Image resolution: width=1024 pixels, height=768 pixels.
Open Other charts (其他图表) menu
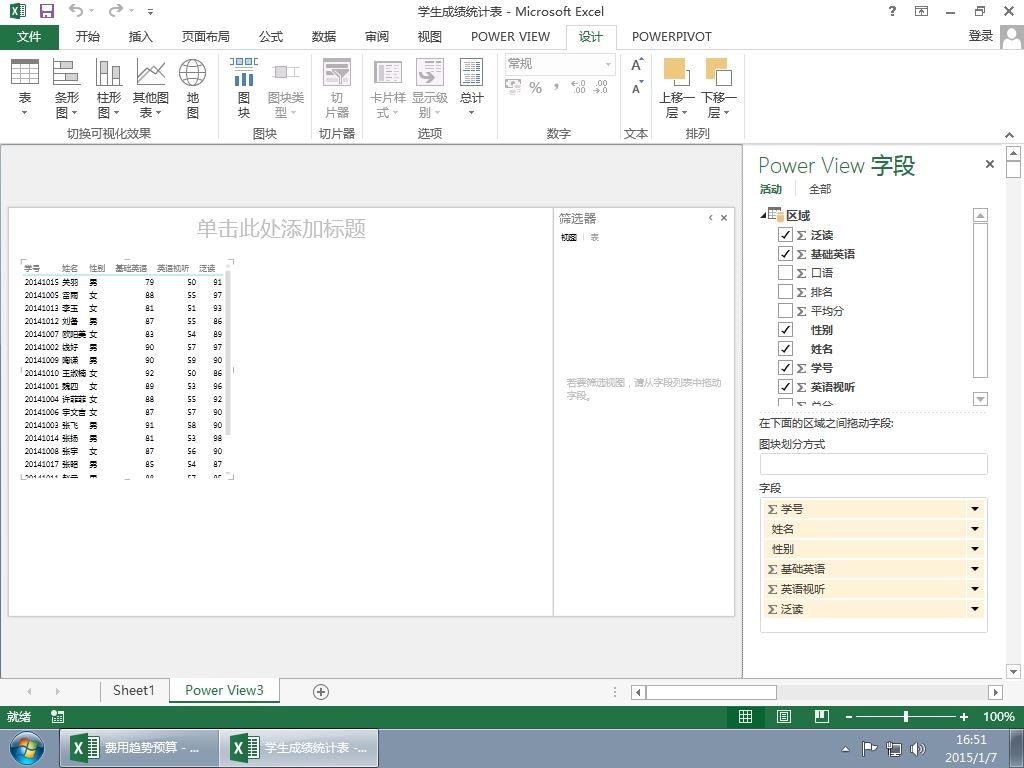tap(150, 88)
